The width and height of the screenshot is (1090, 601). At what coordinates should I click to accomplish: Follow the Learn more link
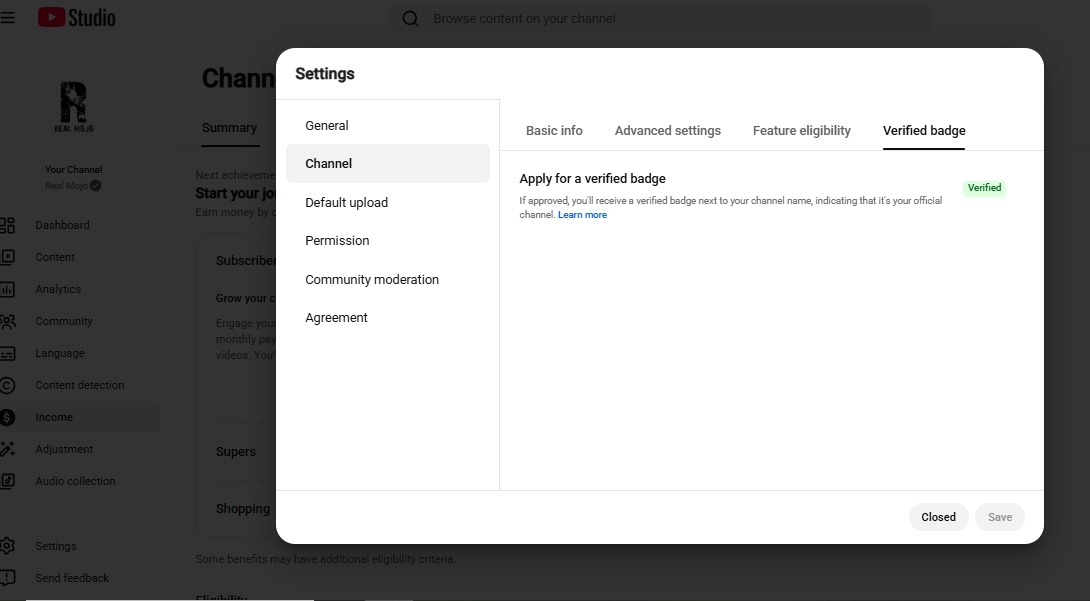583,215
